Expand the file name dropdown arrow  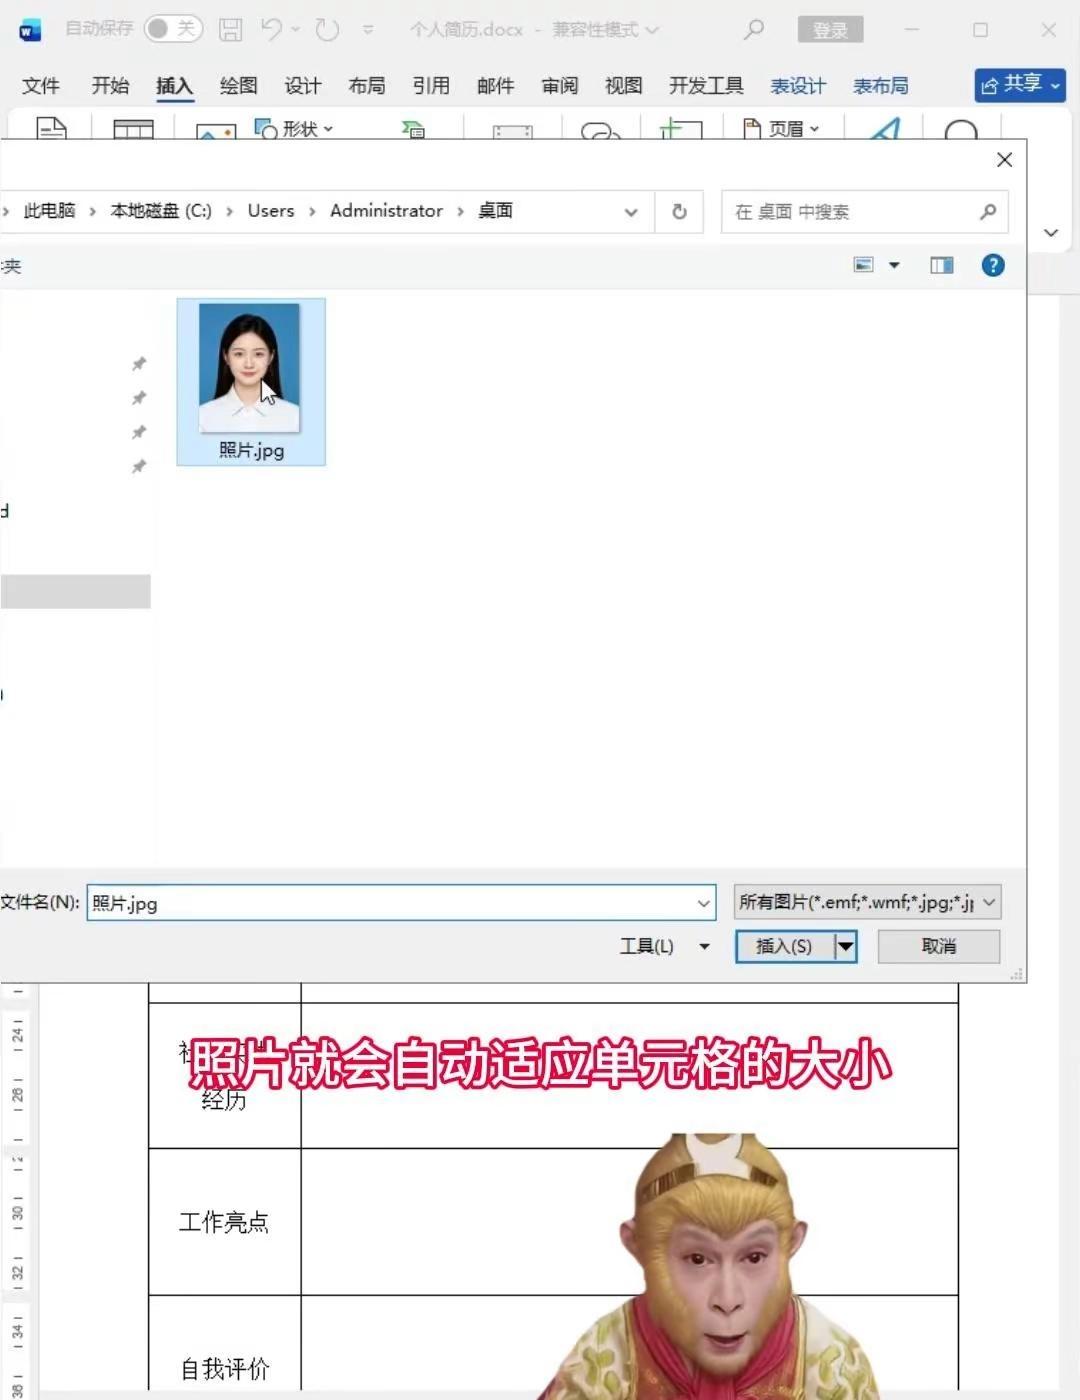pos(704,903)
